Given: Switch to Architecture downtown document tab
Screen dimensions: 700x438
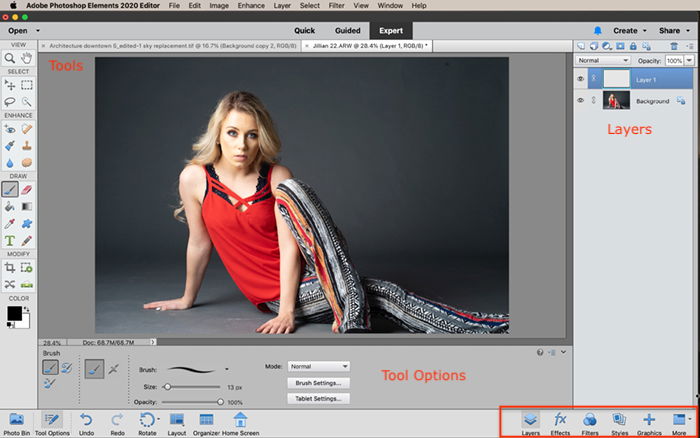Looking at the screenshot, I should point(173,46).
